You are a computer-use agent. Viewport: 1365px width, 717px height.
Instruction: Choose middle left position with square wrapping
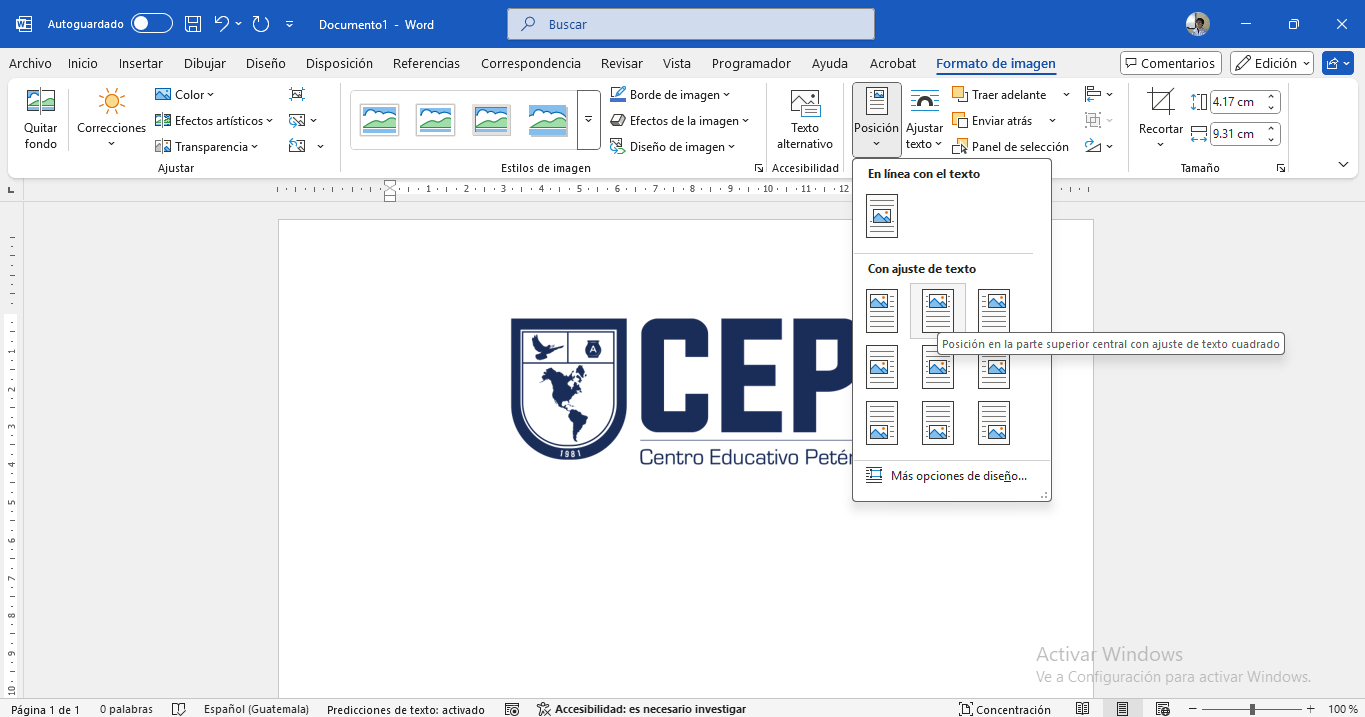point(882,367)
